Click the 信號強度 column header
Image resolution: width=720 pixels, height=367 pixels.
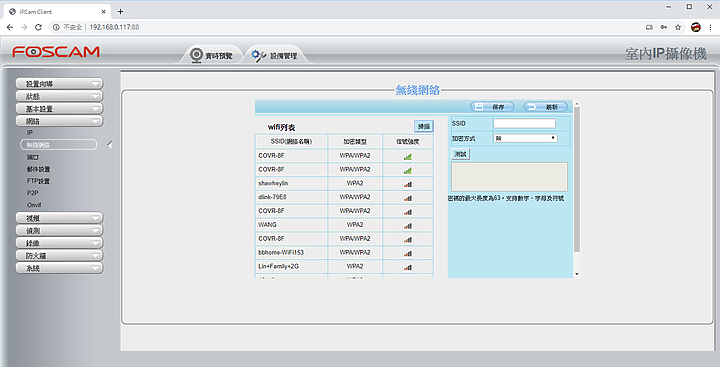coord(408,141)
